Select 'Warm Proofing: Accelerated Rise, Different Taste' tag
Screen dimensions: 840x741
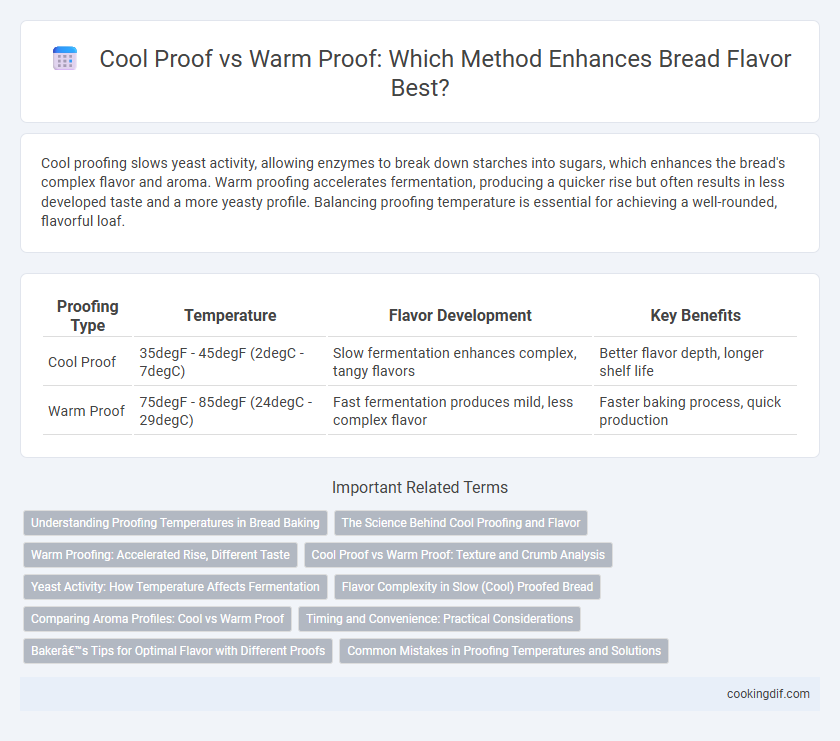pyautogui.click(x=160, y=555)
